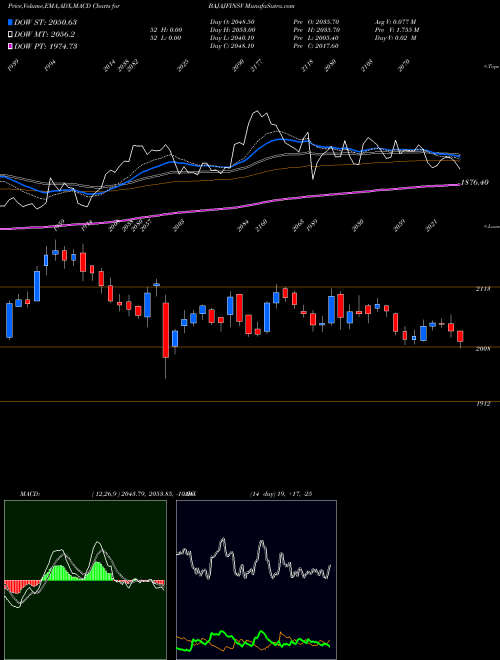Click the 'Pre V: 1.755 M' value

tap(397, 30)
